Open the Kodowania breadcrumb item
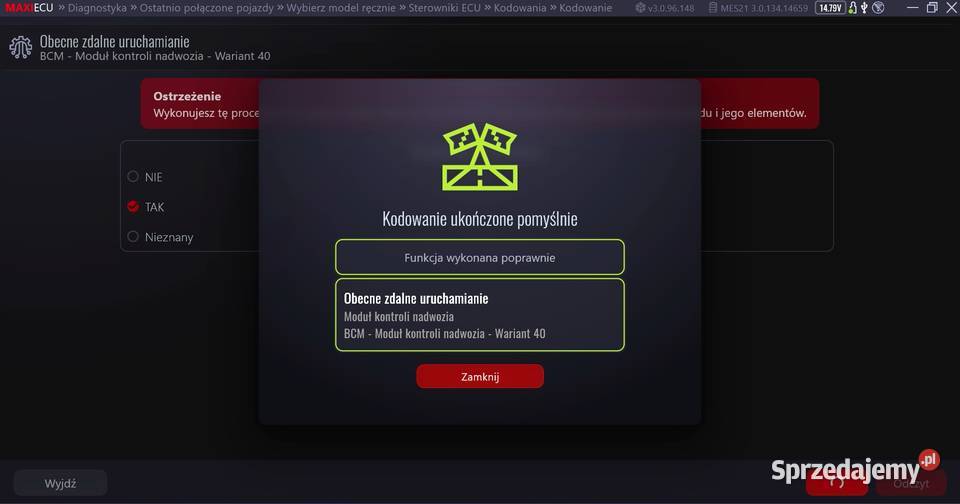Viewport: 960px width, 504px height. pyautogui.click(x=520, y=8)
